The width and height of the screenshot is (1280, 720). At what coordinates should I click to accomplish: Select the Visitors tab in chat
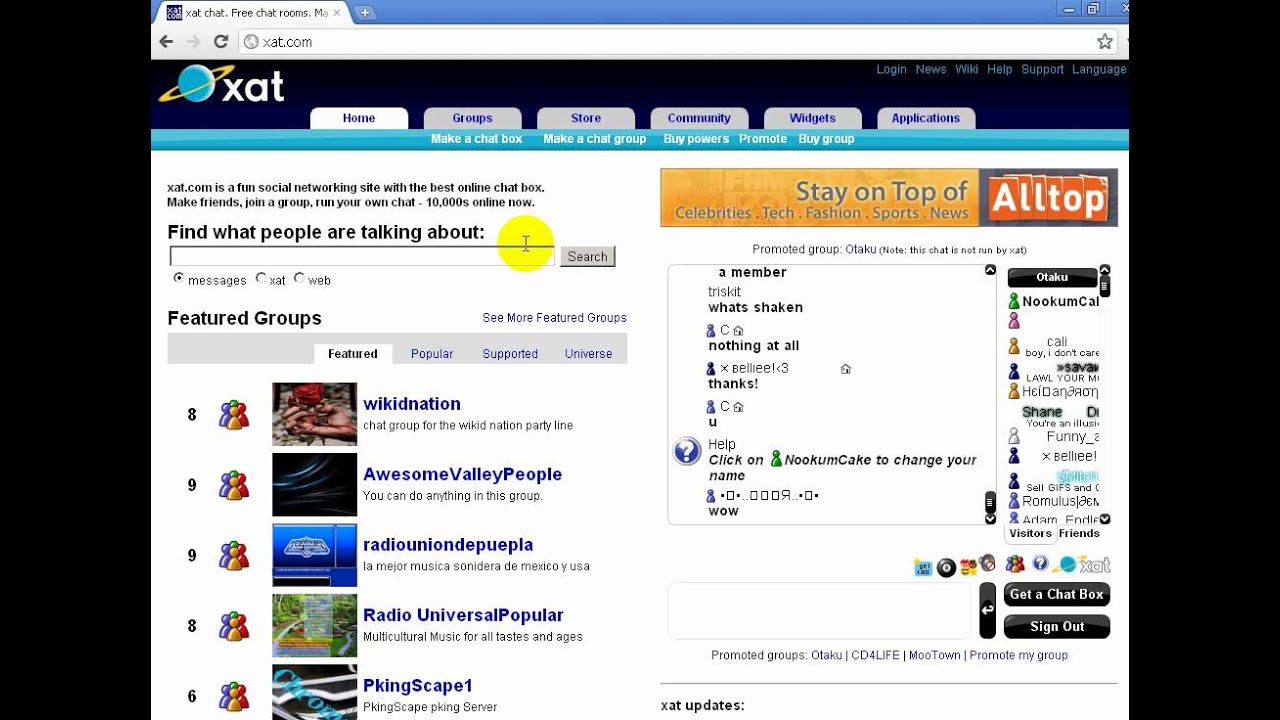coord(1031,534)
